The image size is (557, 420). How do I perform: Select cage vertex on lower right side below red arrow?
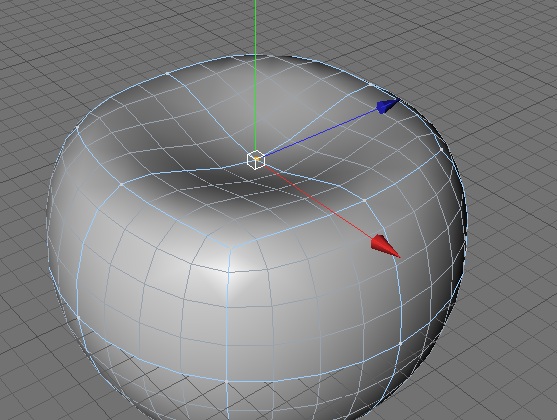click(400, 343)
